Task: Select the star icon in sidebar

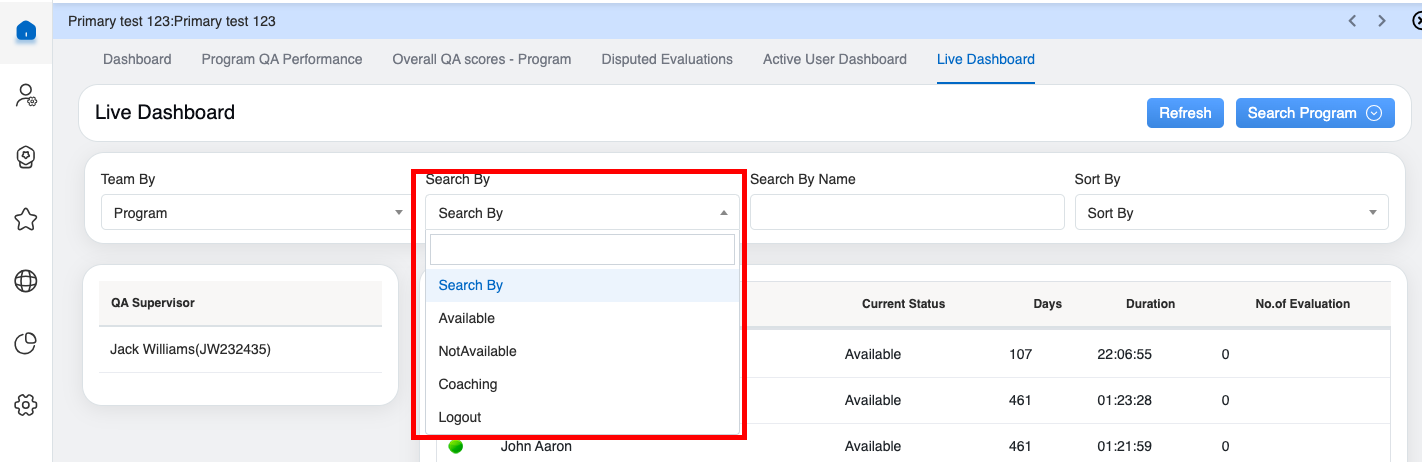Action: point(26,220)
